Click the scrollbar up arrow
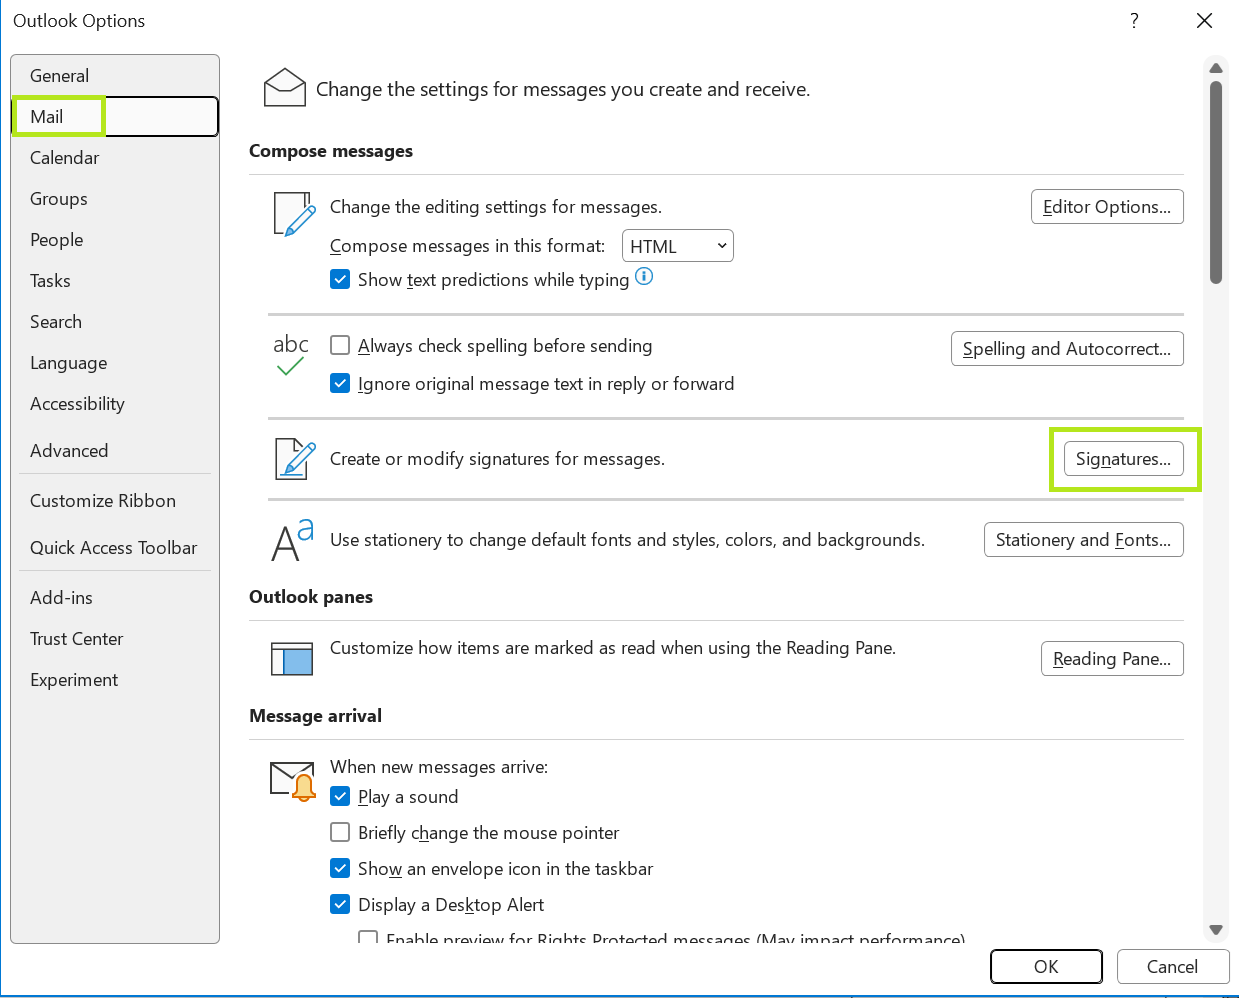This screenshot has width=1239, height=998. point(1216,68)
